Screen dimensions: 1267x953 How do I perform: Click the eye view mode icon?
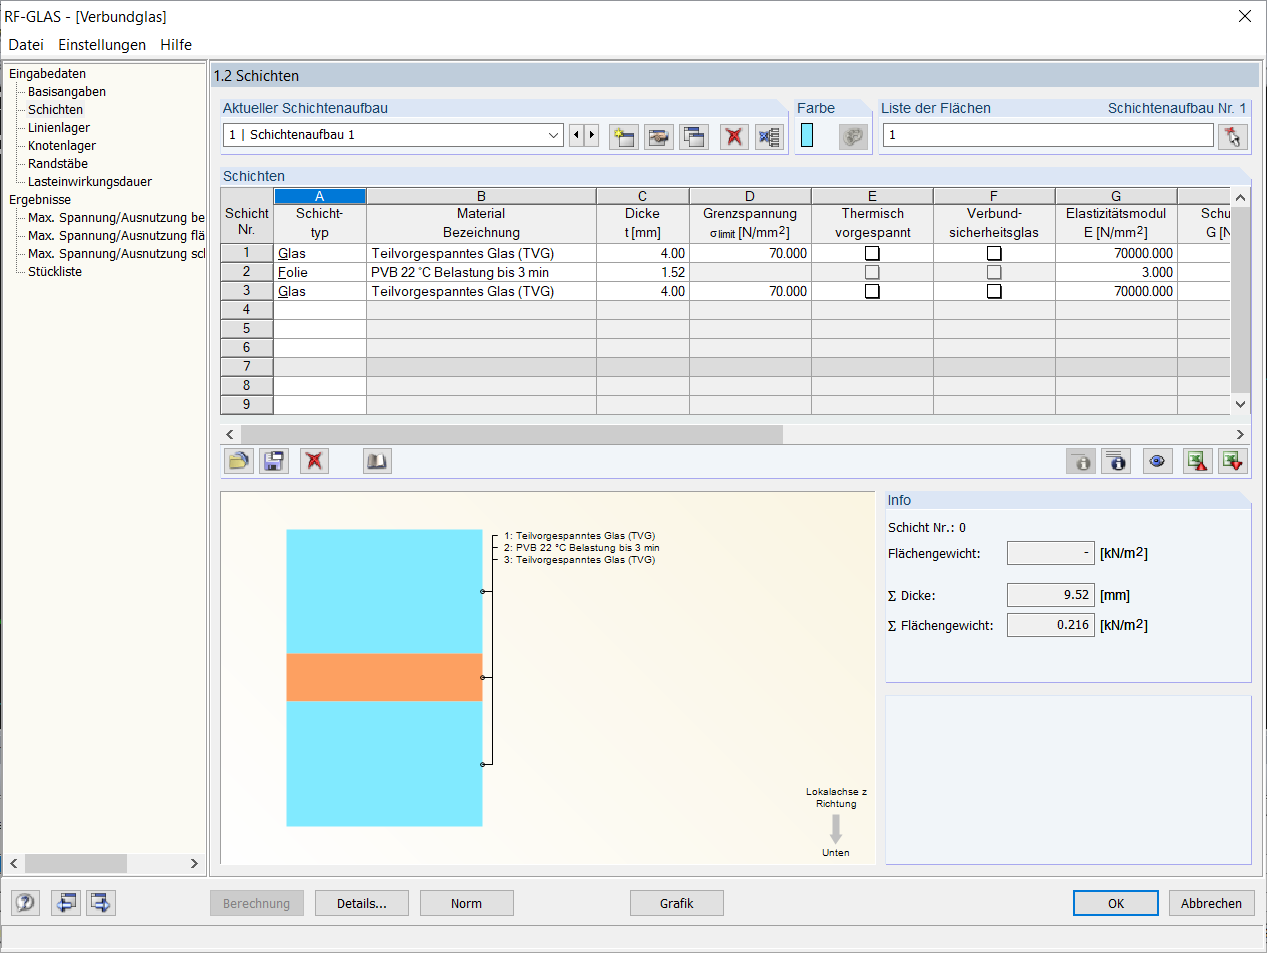tap(1157, 461)
